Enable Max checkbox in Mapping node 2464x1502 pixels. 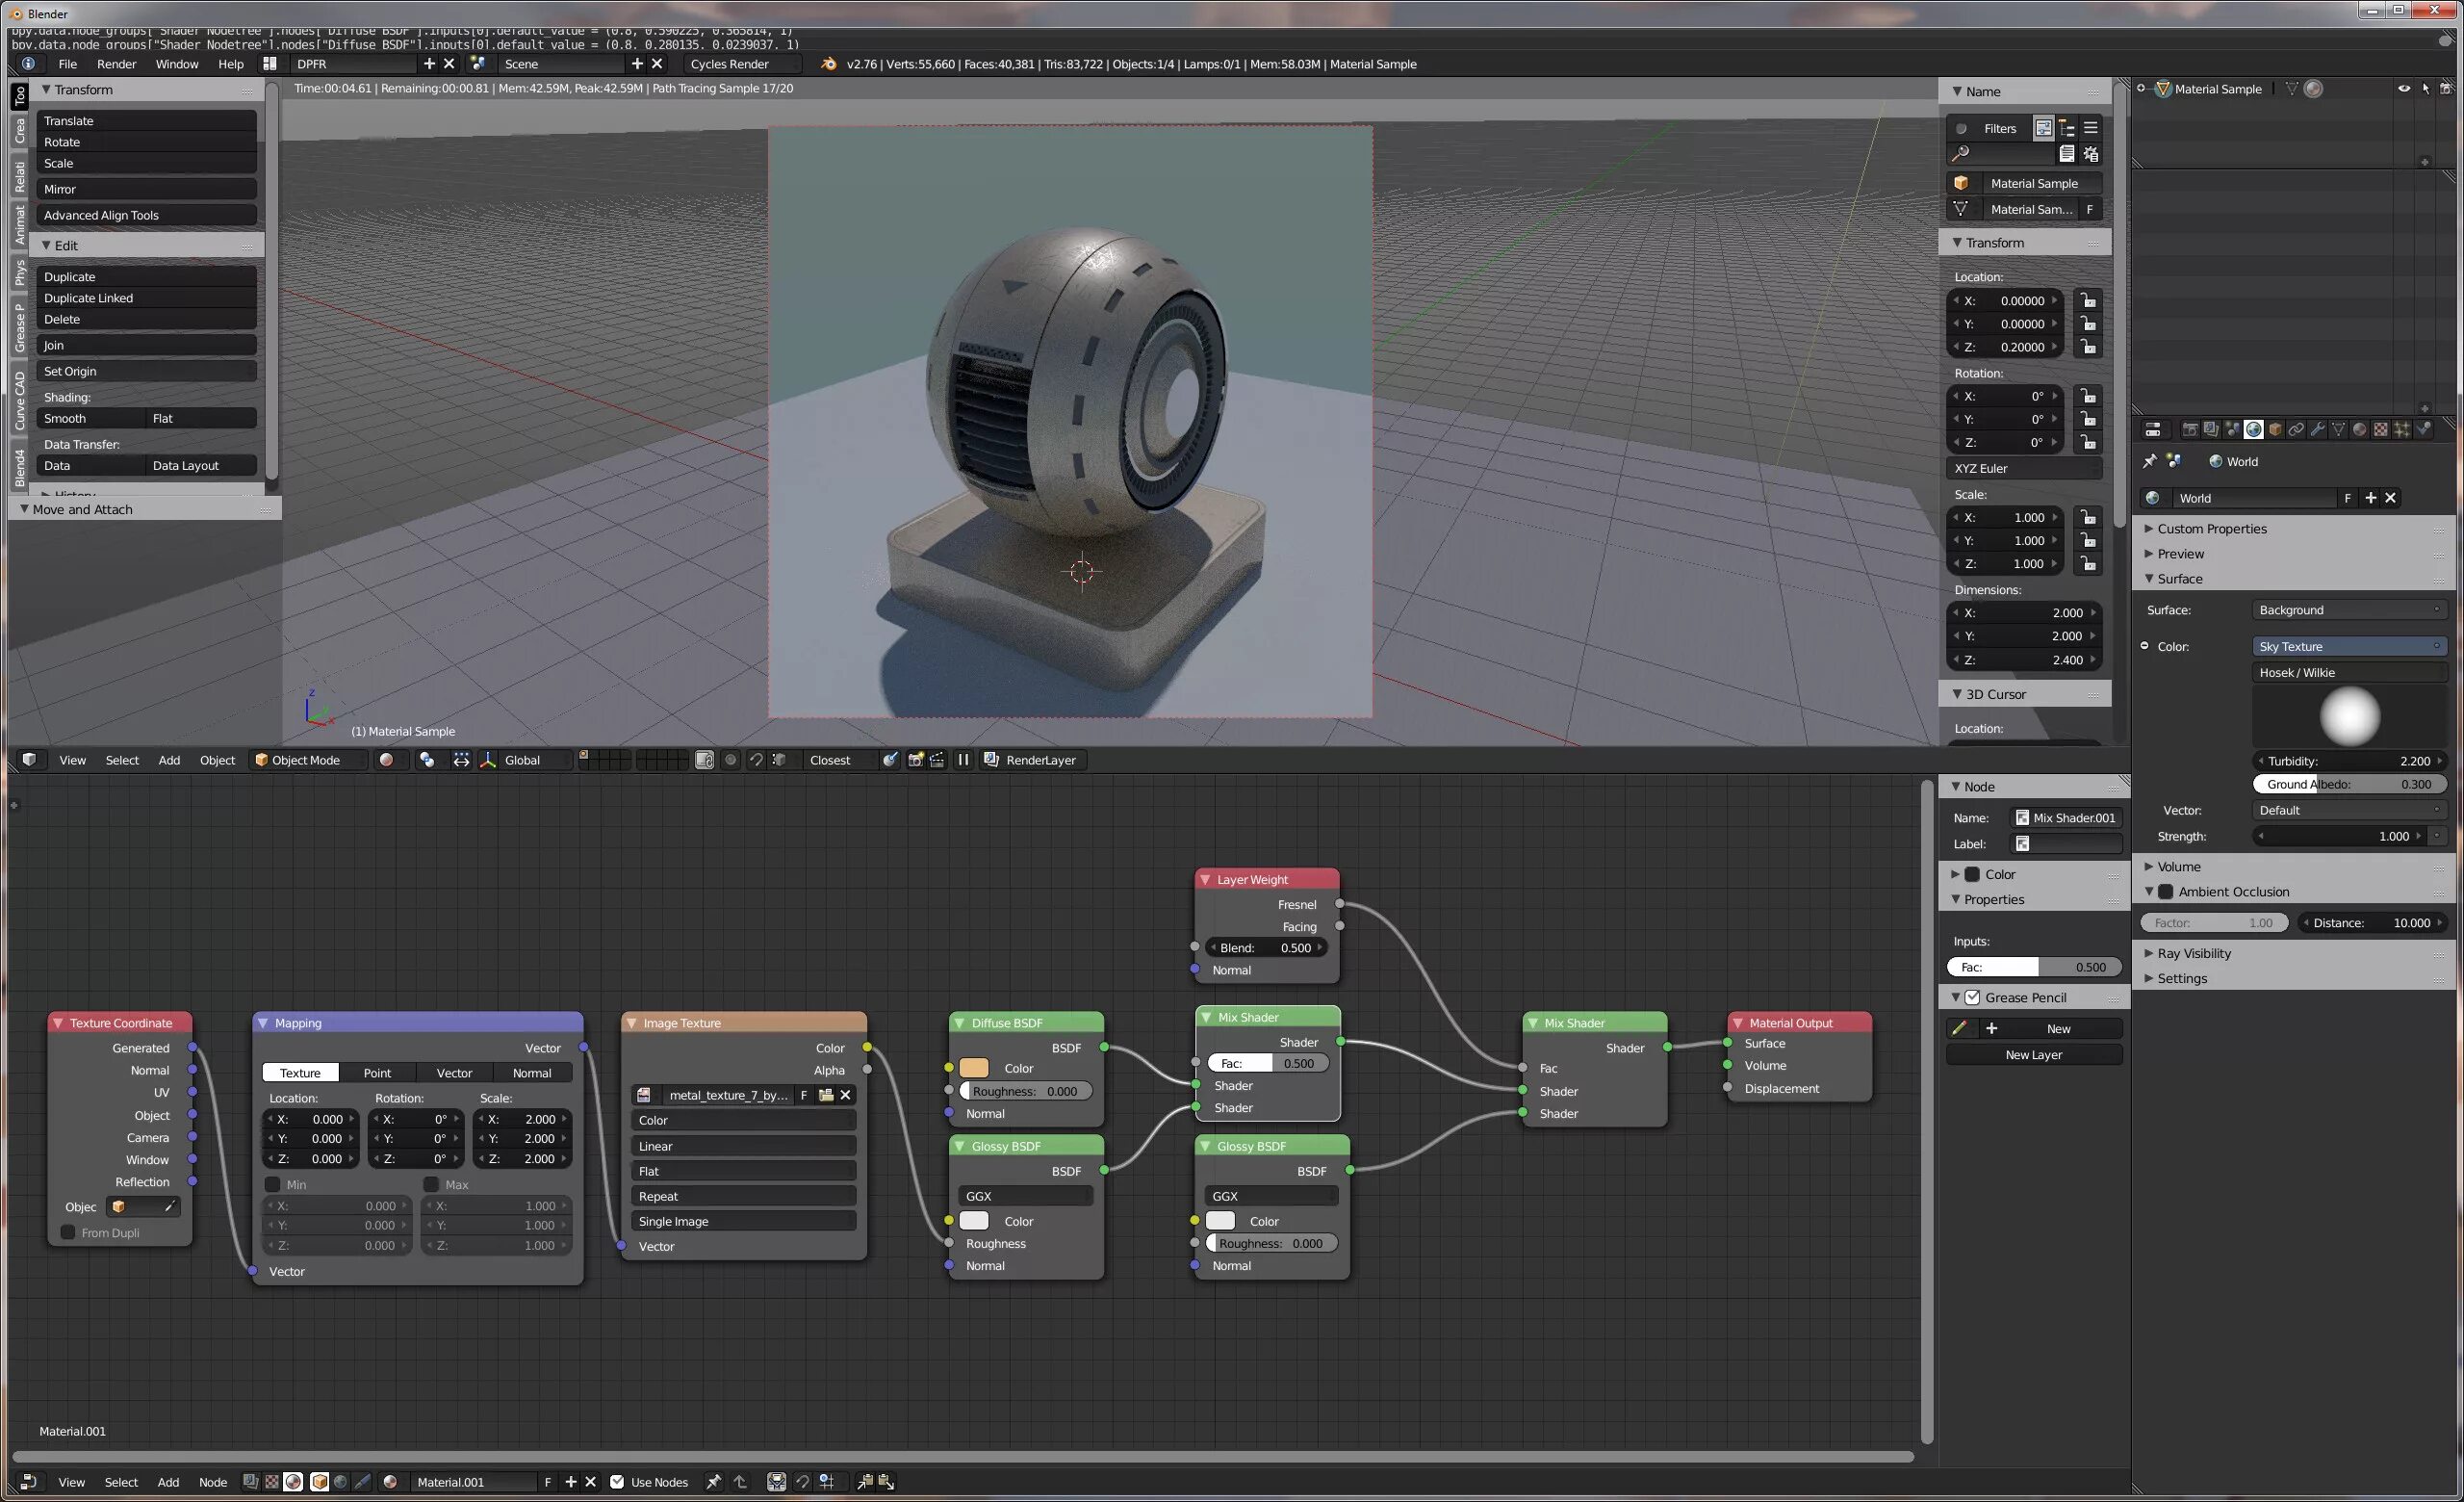pos(431,1184)
